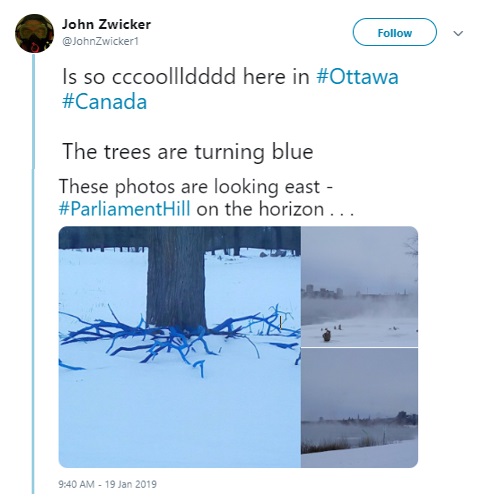This screenshot has height=501, width=480.
Task: Open the #ParliamentHill hashtag
Action: click(124, 209)
